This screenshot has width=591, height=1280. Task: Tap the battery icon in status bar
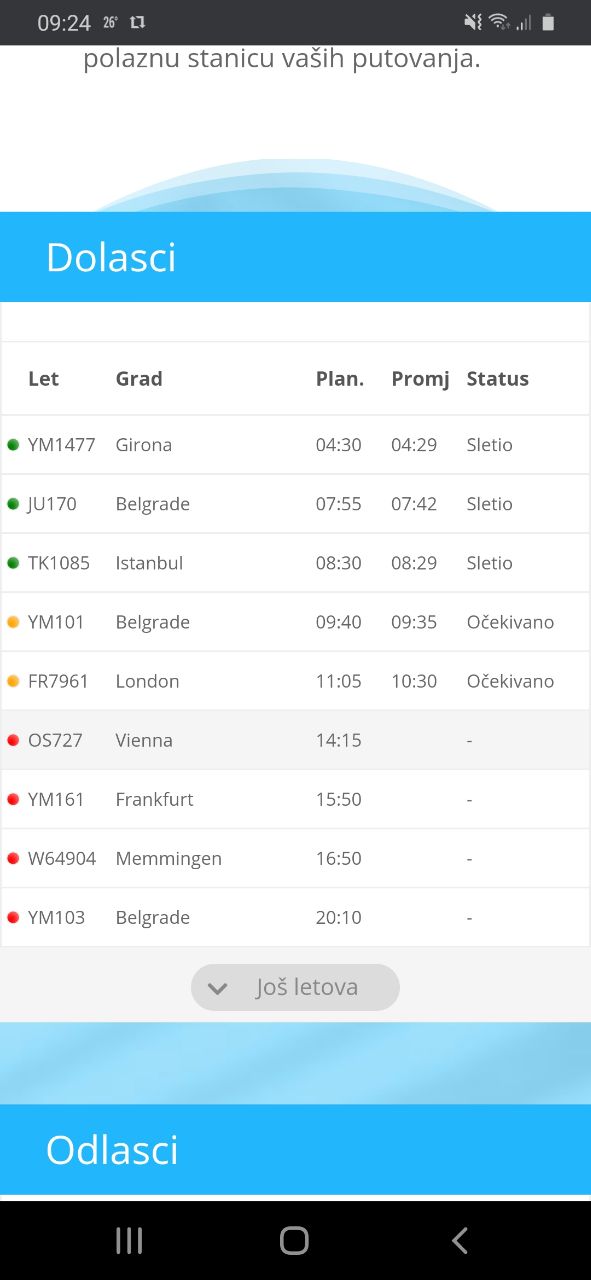[x=548, y=22]
